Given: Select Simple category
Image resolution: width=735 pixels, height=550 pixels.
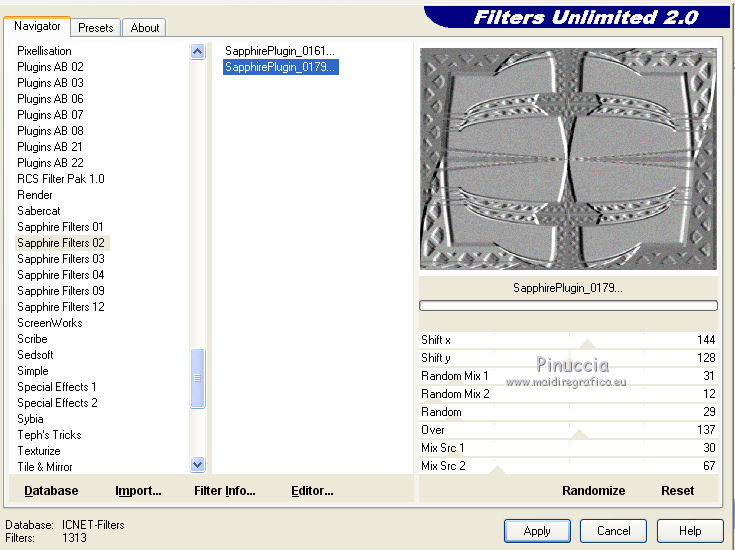Looking at the screenshot, I should pyautogui.click(x=33, y=370).
